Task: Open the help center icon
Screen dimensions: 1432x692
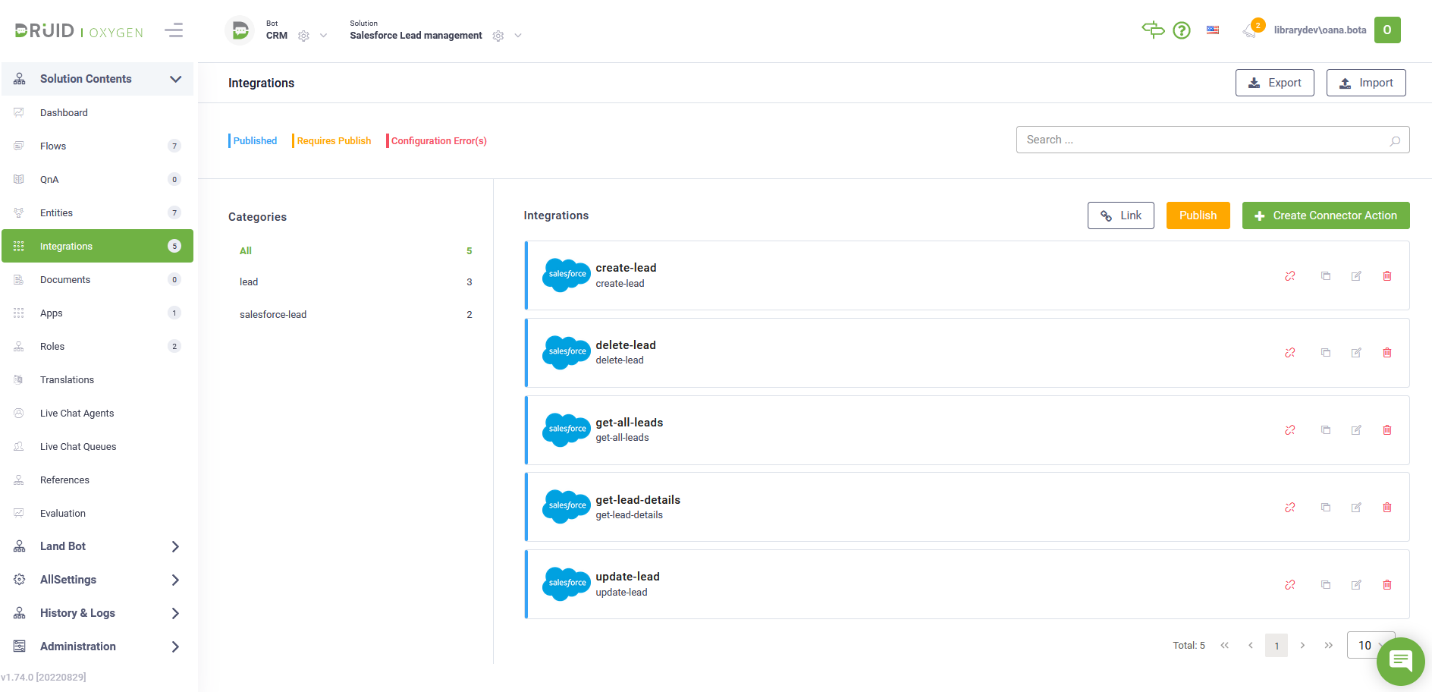Action: pyautogui.click(x=1181, y=30)
